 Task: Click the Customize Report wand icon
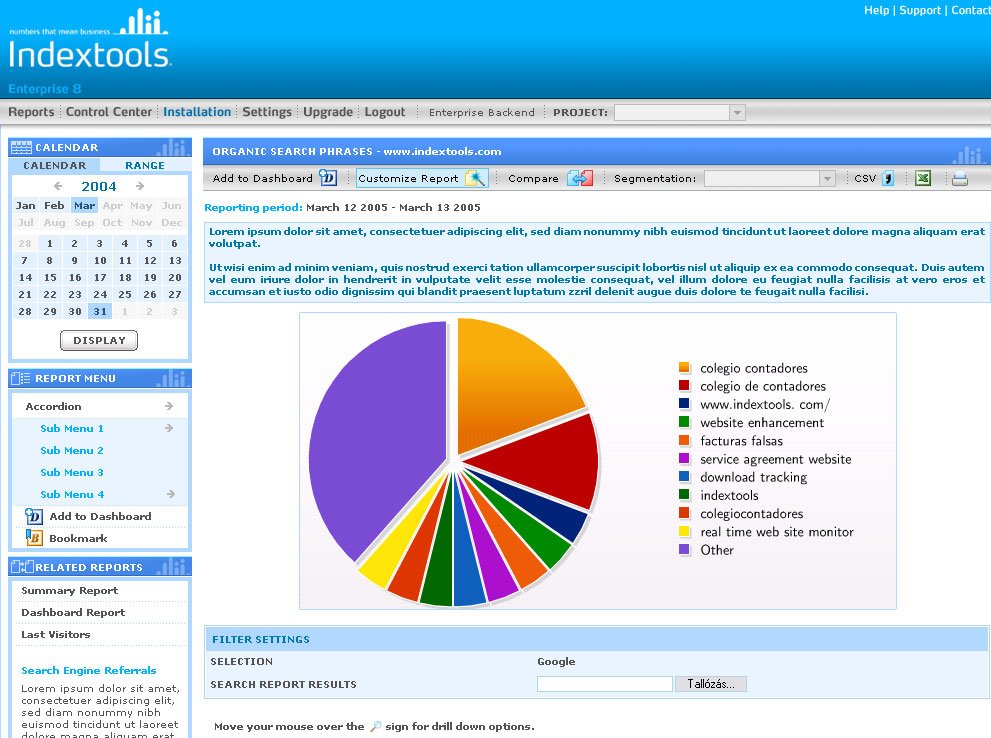[475, 178]
